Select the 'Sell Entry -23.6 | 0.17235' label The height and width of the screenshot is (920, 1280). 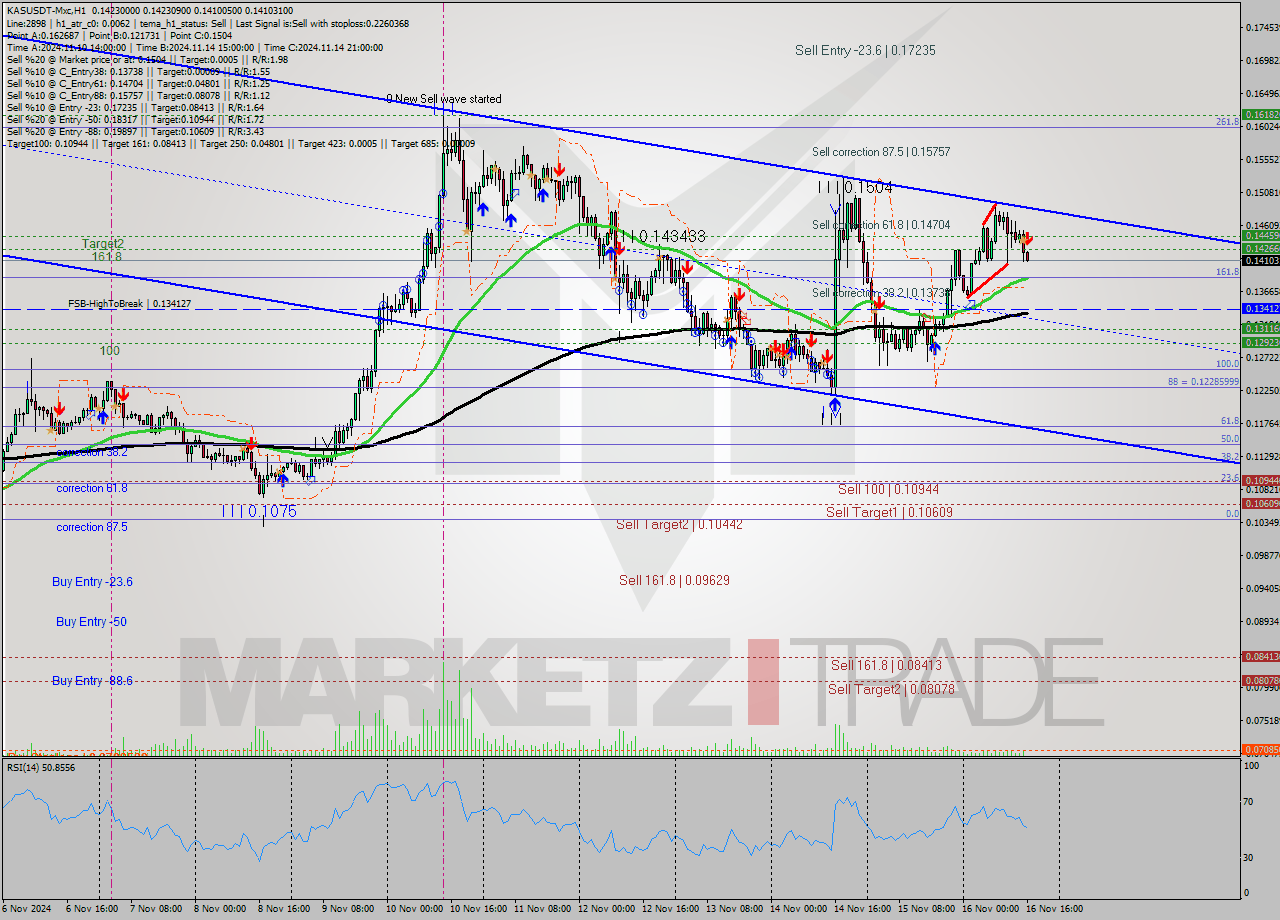coord(865,50)
